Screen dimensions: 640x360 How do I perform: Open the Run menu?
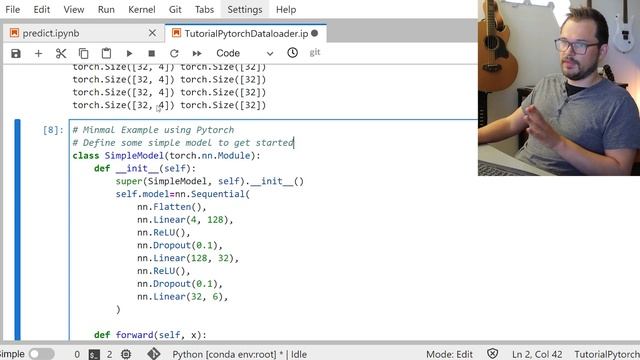point(106,9)
